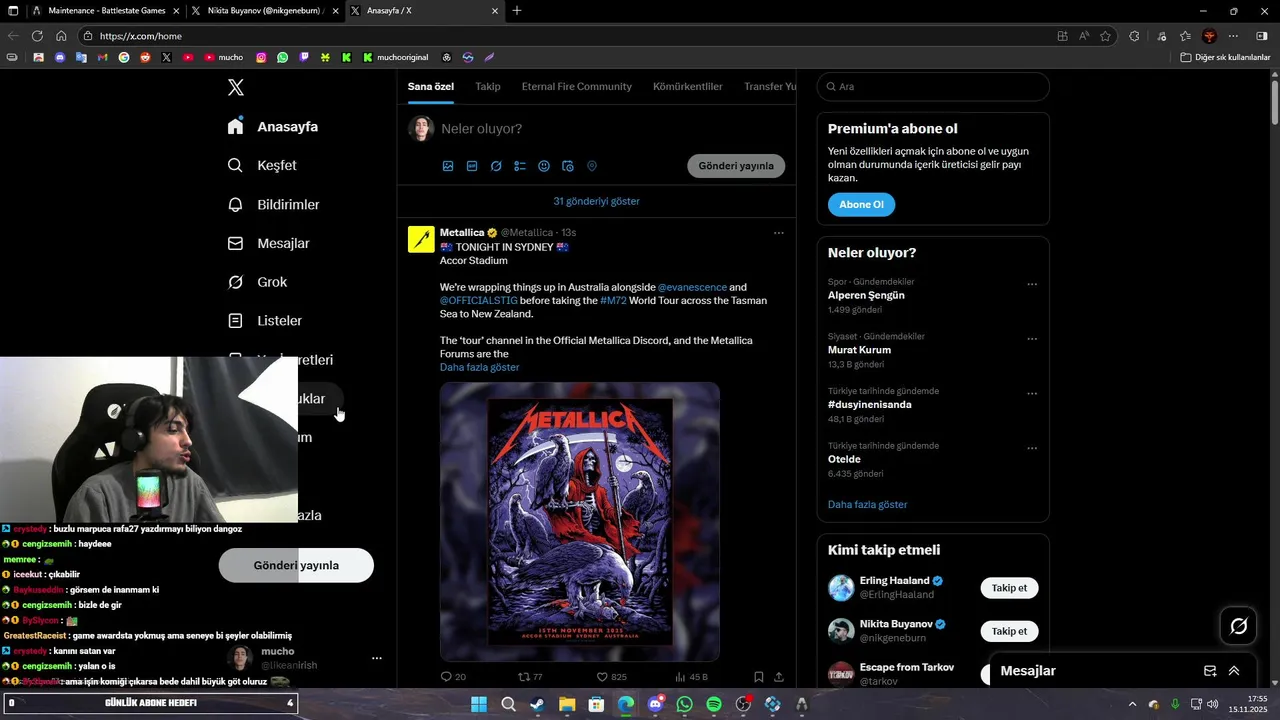Viewport: 1280px width, 720px height.
Task: Switch to Maintenance - Battlestate Games tab
Action: (106, 11)
